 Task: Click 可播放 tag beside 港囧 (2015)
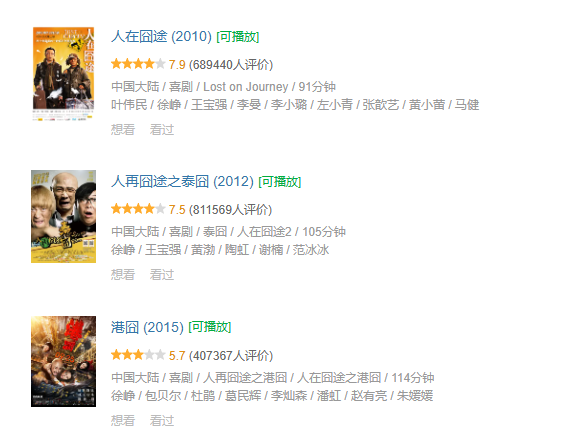pyautogui.click(x=210, y=327)
